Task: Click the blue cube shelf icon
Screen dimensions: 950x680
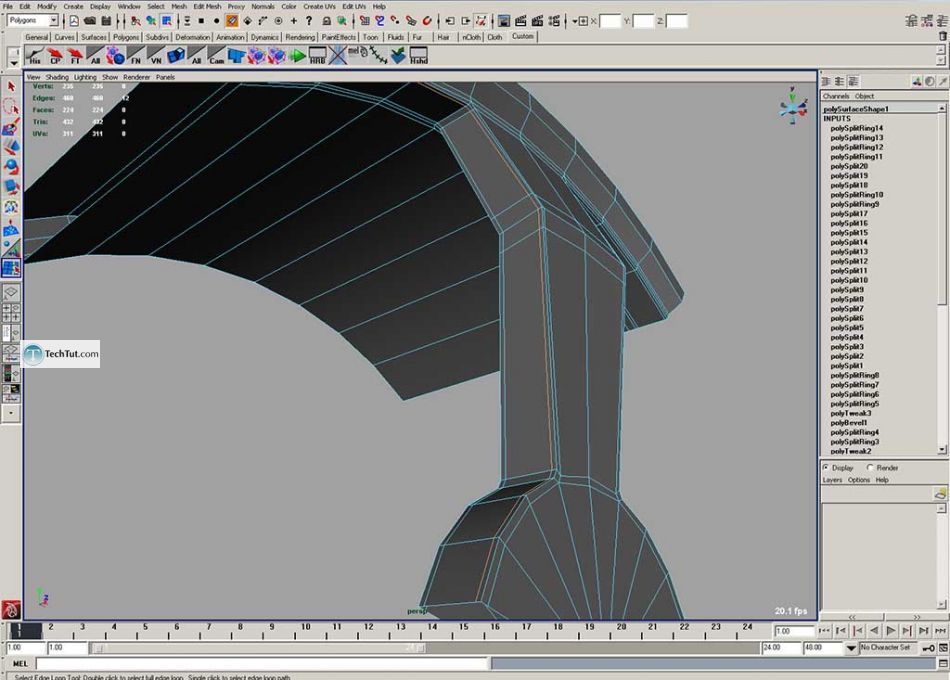Action: [176, 56]
